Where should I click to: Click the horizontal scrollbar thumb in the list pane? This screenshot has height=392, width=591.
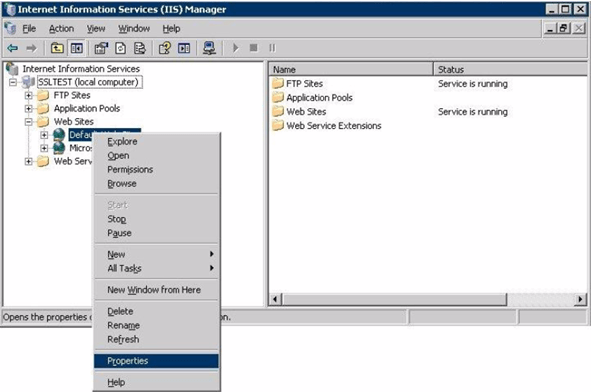pos(395,299)
